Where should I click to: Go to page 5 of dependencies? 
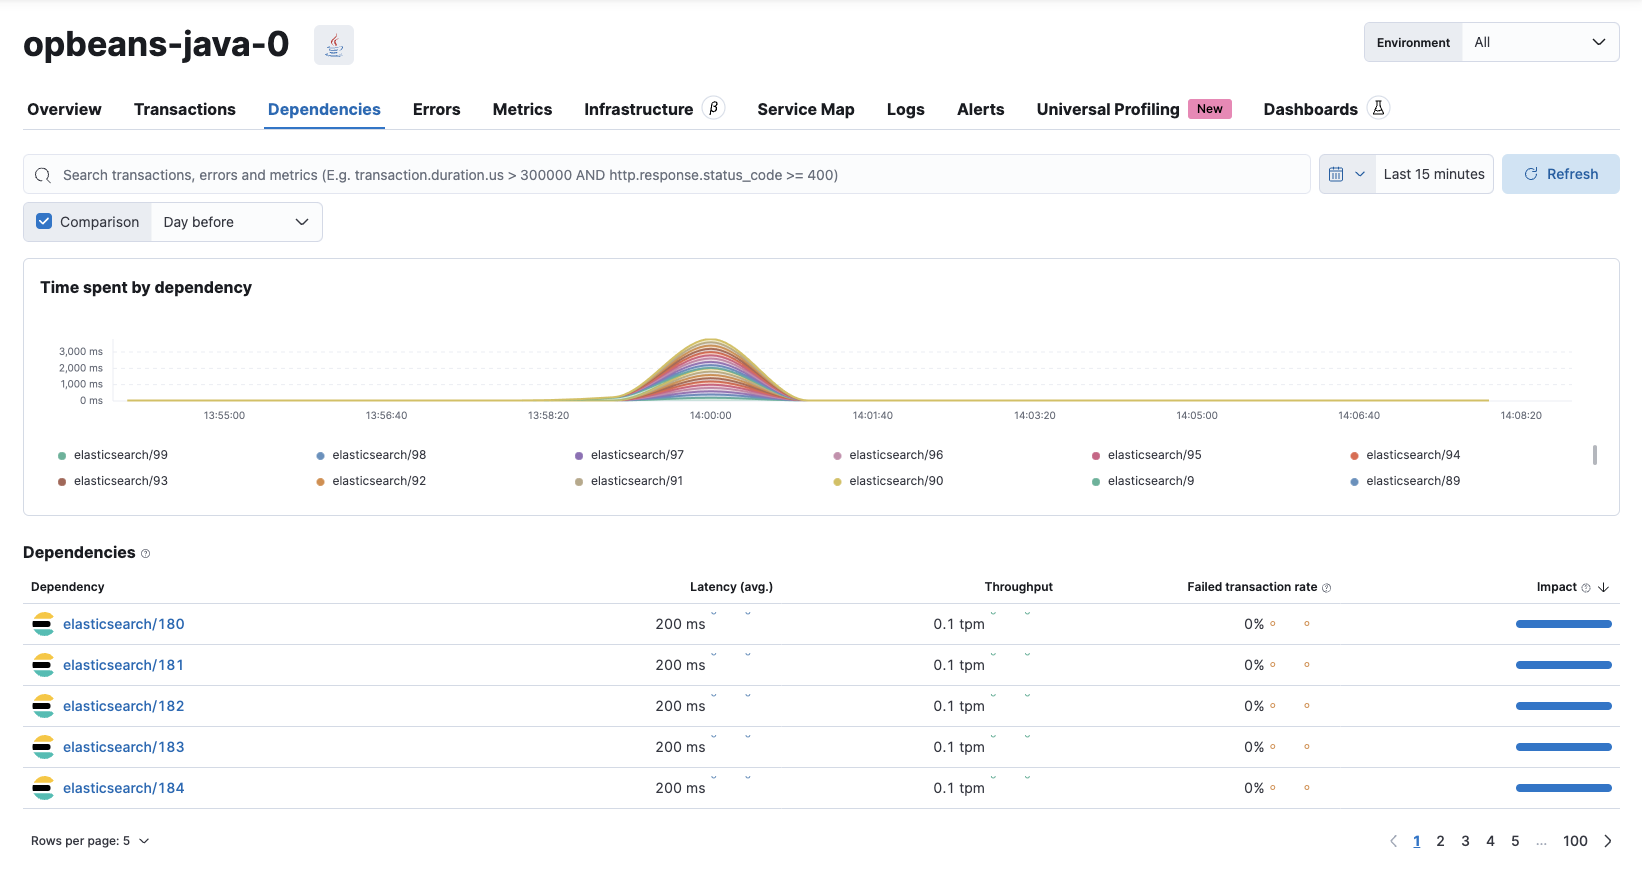pyautogui.click(x=1515, y=841)
